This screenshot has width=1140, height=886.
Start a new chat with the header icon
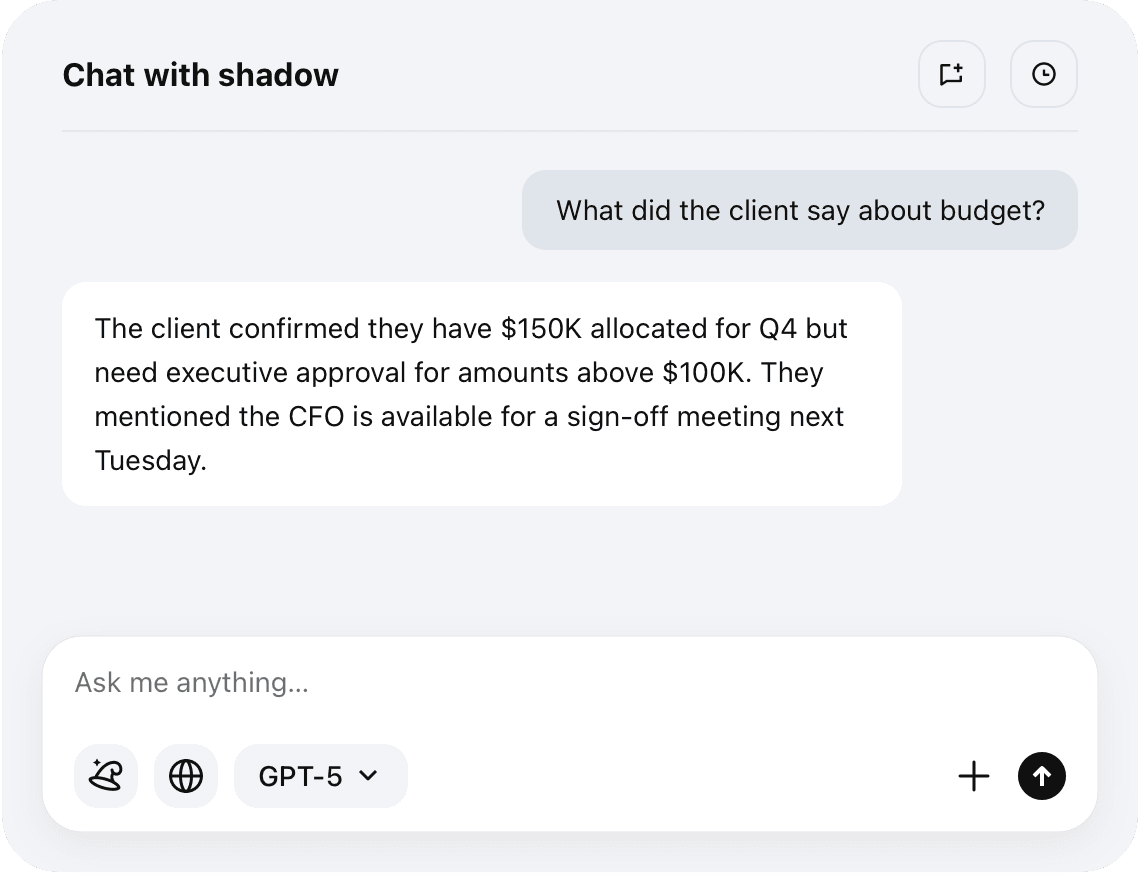[x=951, y=74]
